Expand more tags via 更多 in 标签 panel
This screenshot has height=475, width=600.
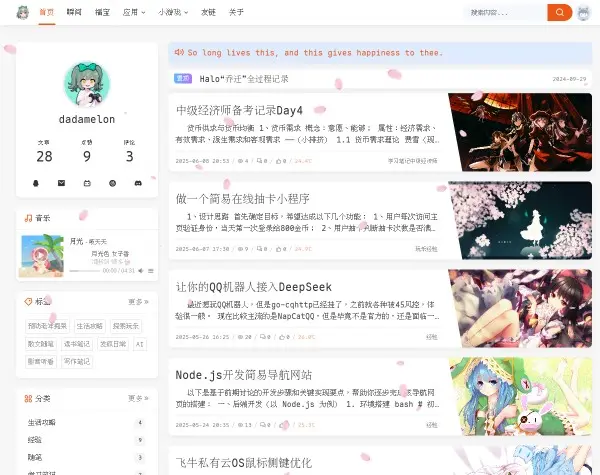pyautogui.click(x=138, y=301)
